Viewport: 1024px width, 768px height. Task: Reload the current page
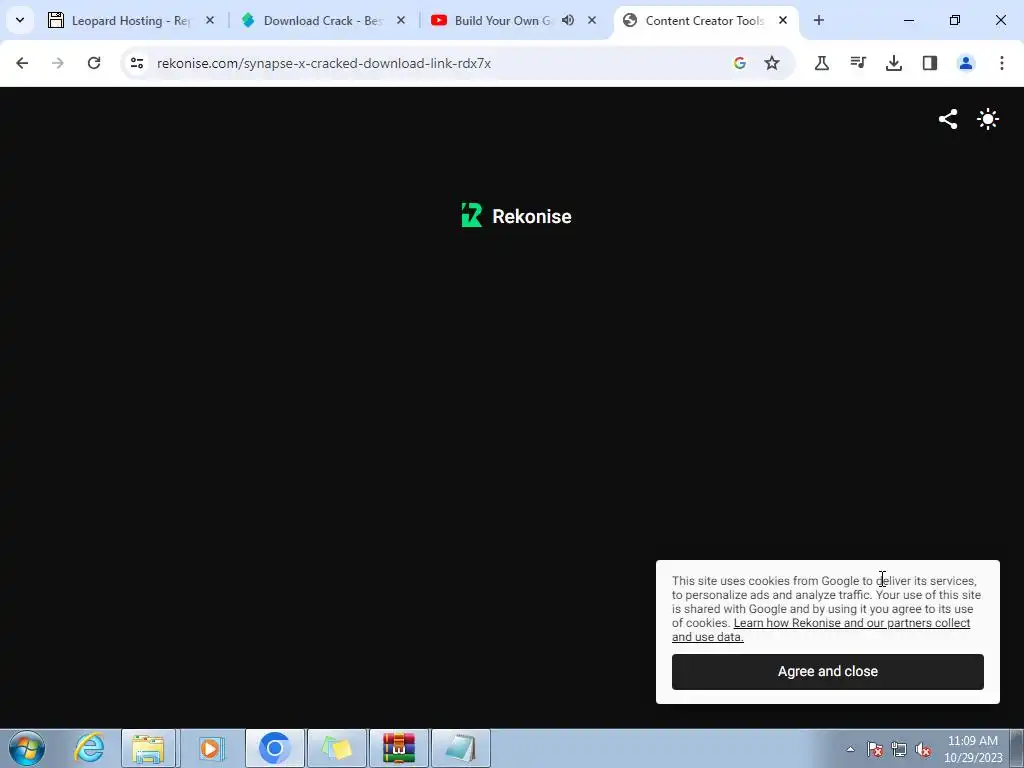(x=94, y=63)
